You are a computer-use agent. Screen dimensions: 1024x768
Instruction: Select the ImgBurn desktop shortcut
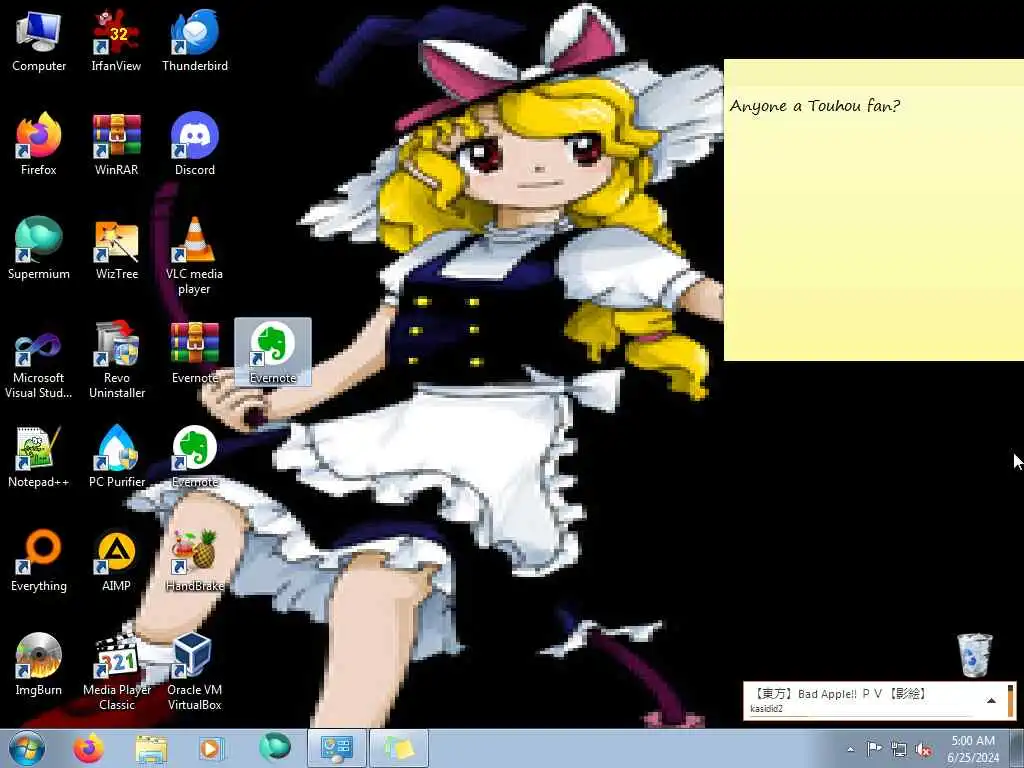pyautogui.click(x=39, y=664)
